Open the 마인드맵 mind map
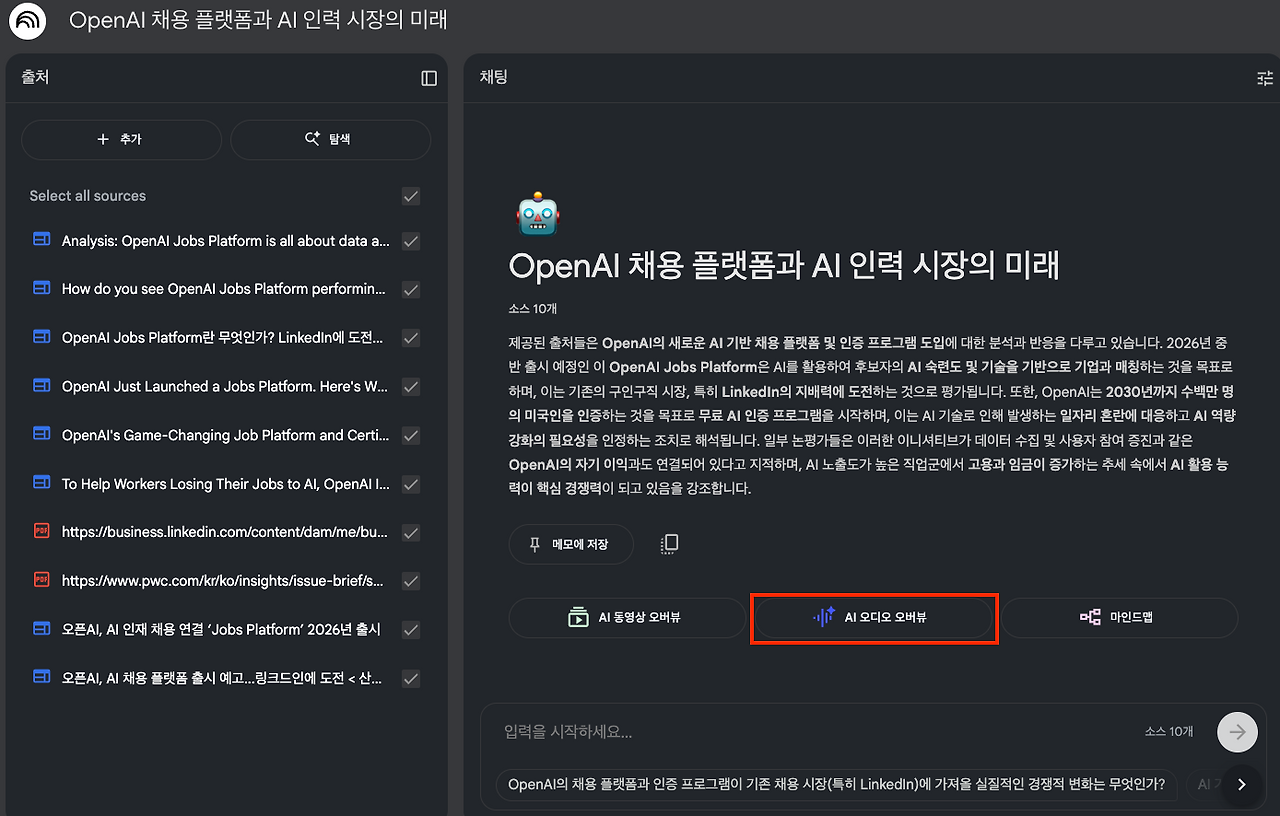This screenshot has width=1280, height=816. point(1120,618)
